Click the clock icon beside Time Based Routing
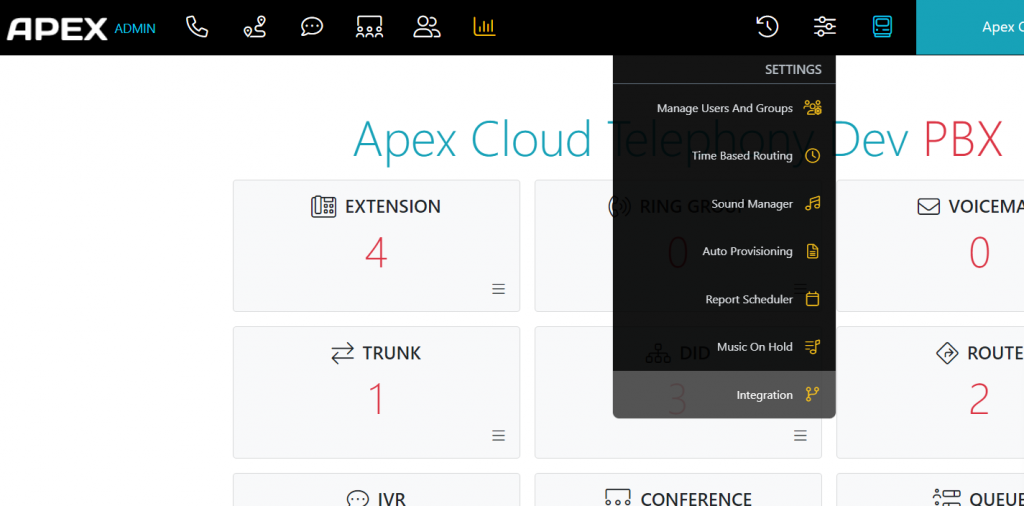 click(x=812, y=155)
